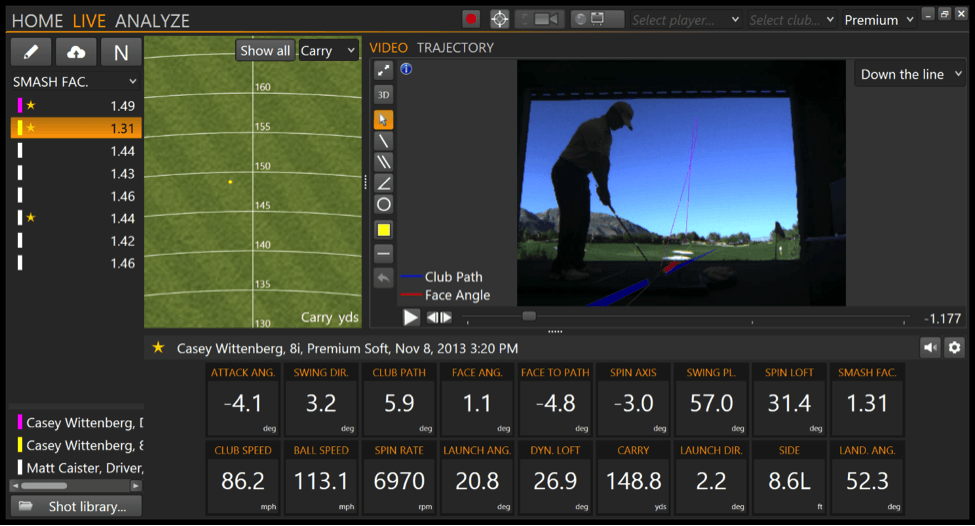Select the single line drawing tool
Viewport: 975px width, 526px height.
(x=383, y=141)
